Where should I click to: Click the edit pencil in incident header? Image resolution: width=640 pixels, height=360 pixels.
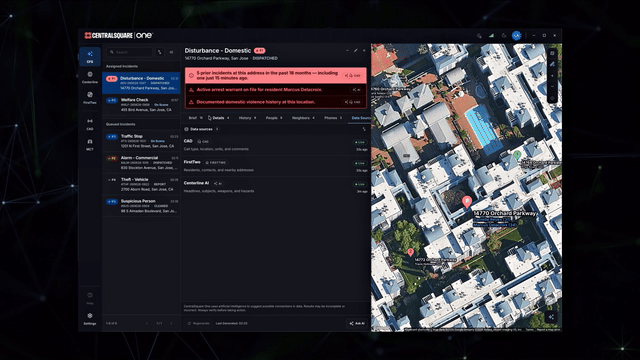pos(356,51)
